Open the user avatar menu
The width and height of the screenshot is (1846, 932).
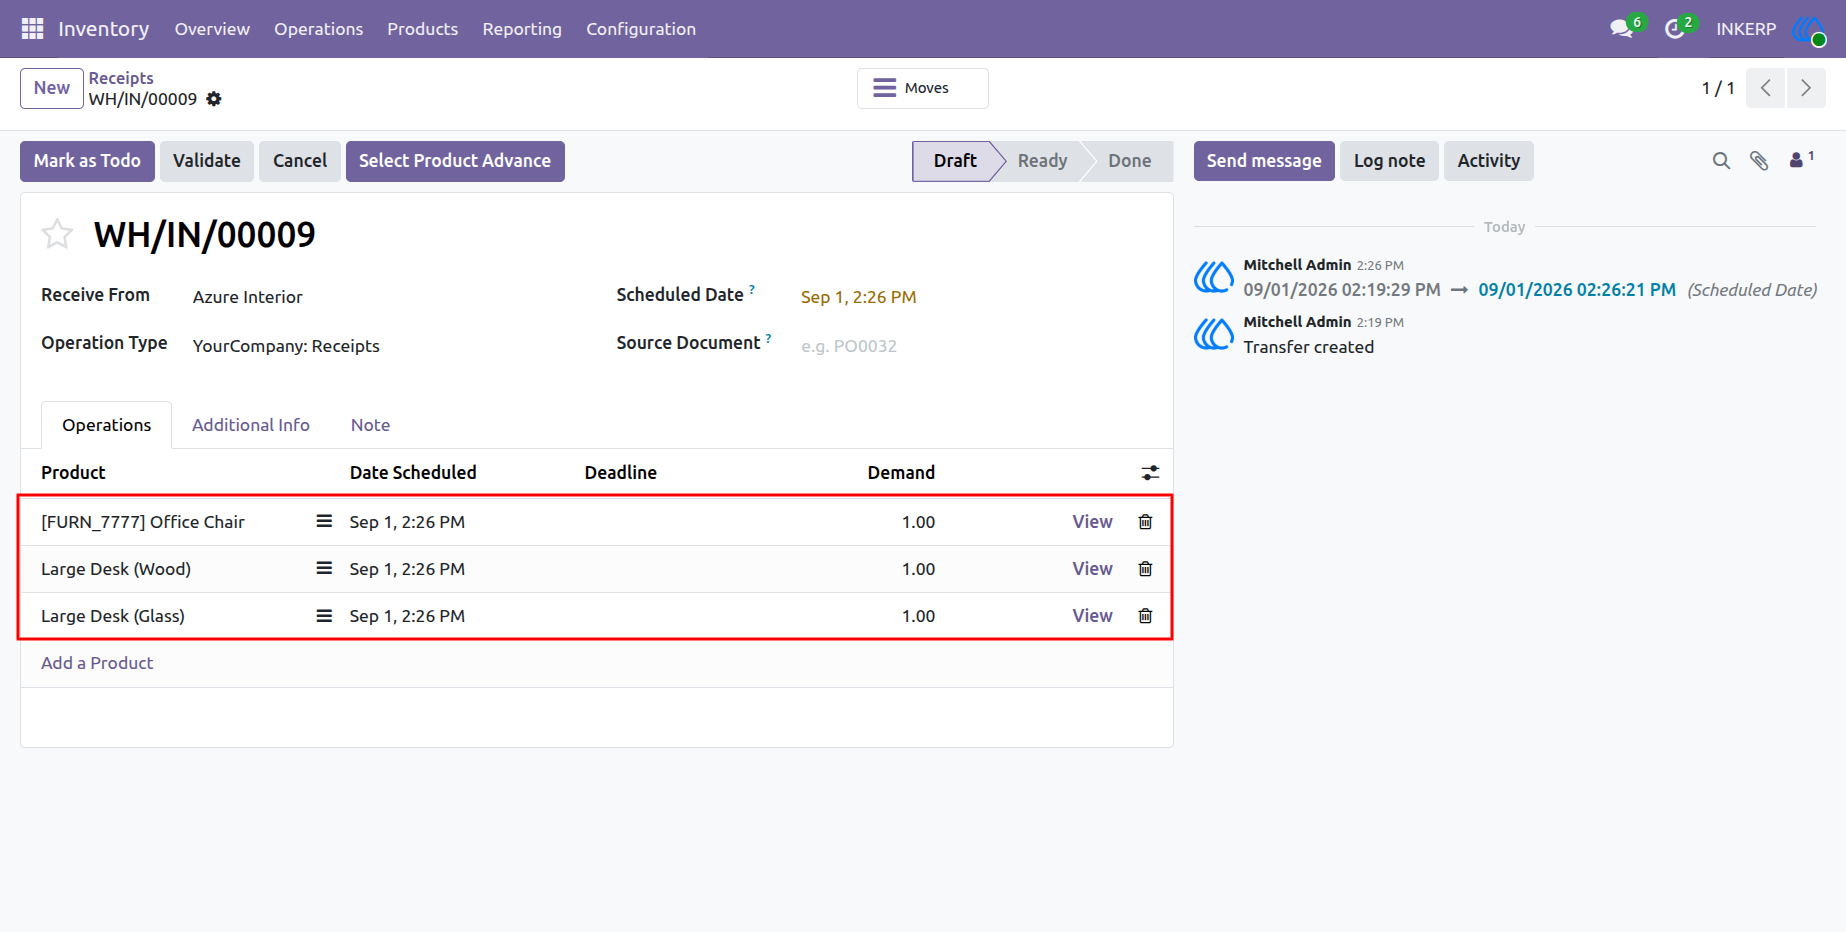coord(1808,29)
